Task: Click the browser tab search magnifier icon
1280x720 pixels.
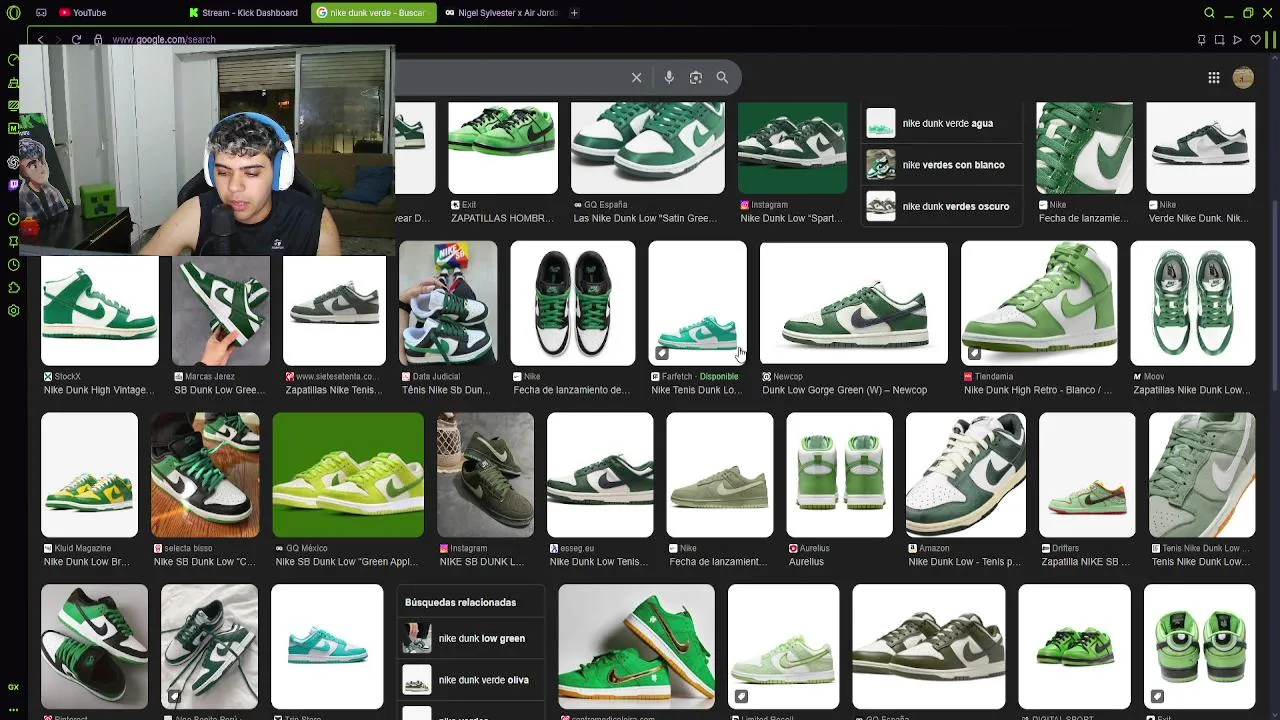Action: tap(1209, 13)
